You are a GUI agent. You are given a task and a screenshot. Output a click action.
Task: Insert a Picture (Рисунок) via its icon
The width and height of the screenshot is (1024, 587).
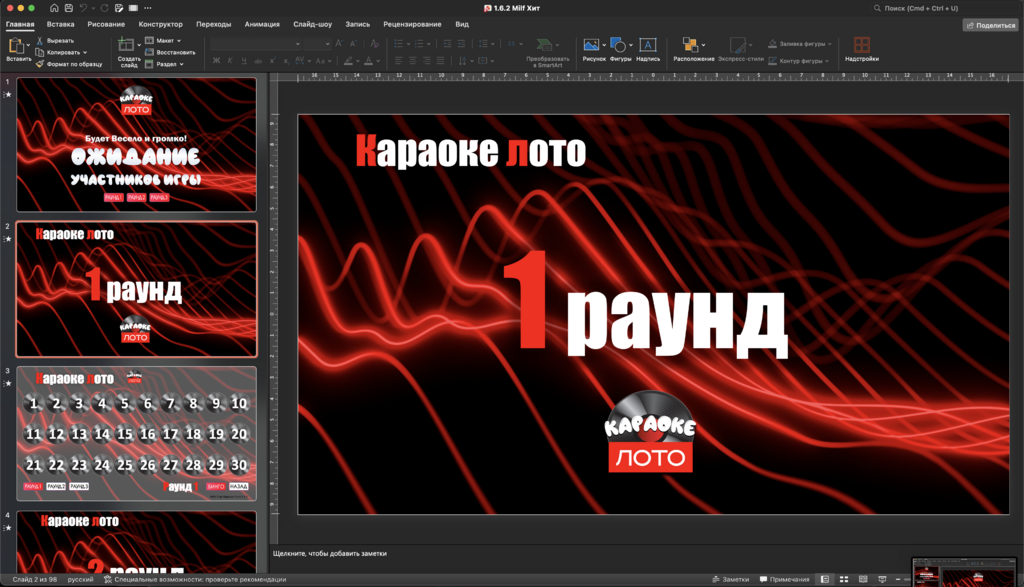coord(591,44)
